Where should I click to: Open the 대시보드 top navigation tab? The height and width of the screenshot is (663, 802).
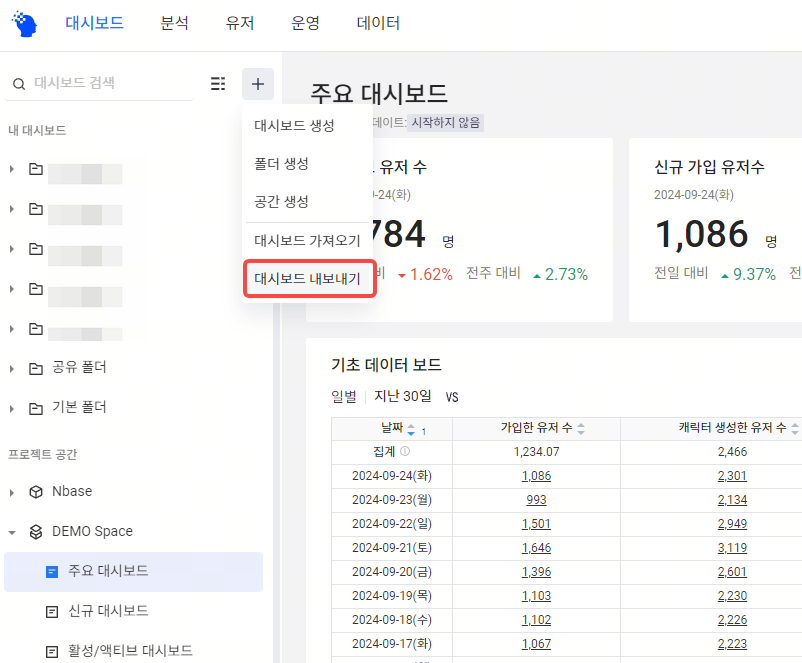click(95, 23)
